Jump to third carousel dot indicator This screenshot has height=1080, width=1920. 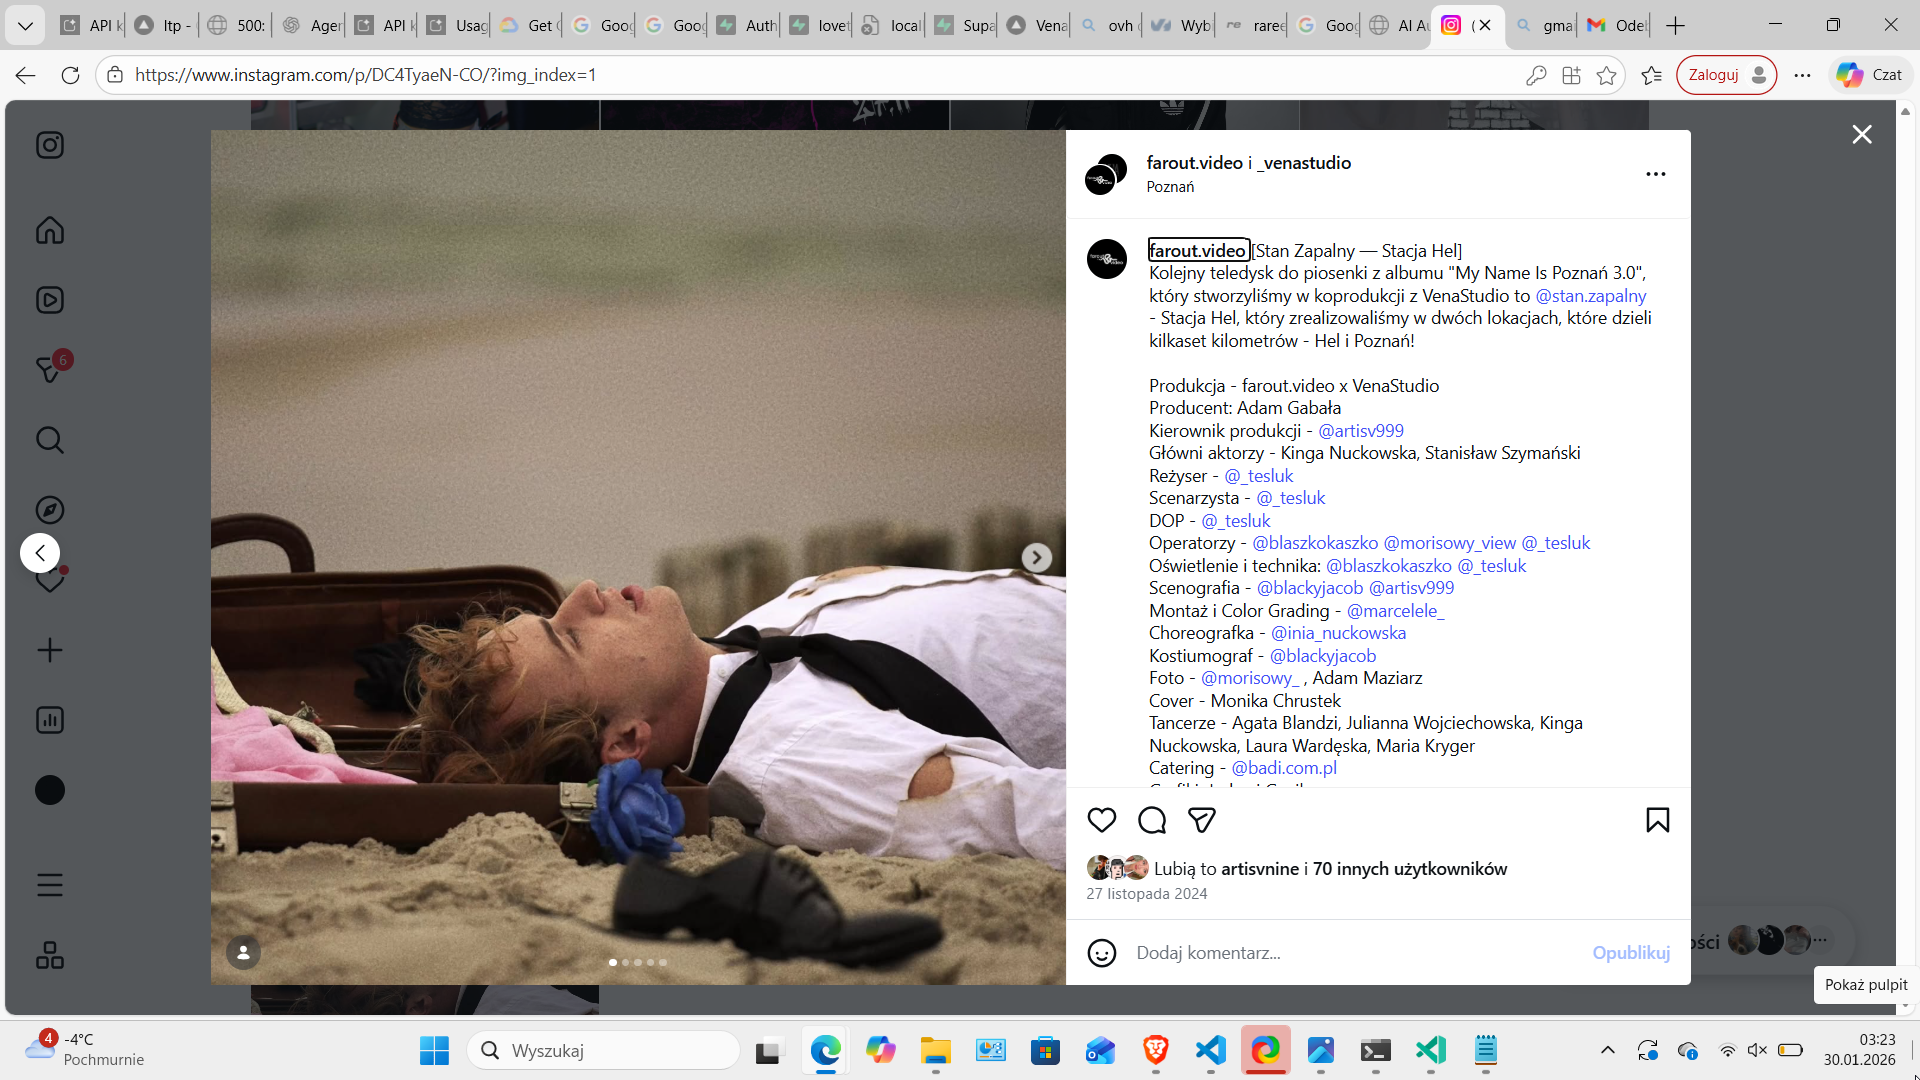(x=638, y=963)
